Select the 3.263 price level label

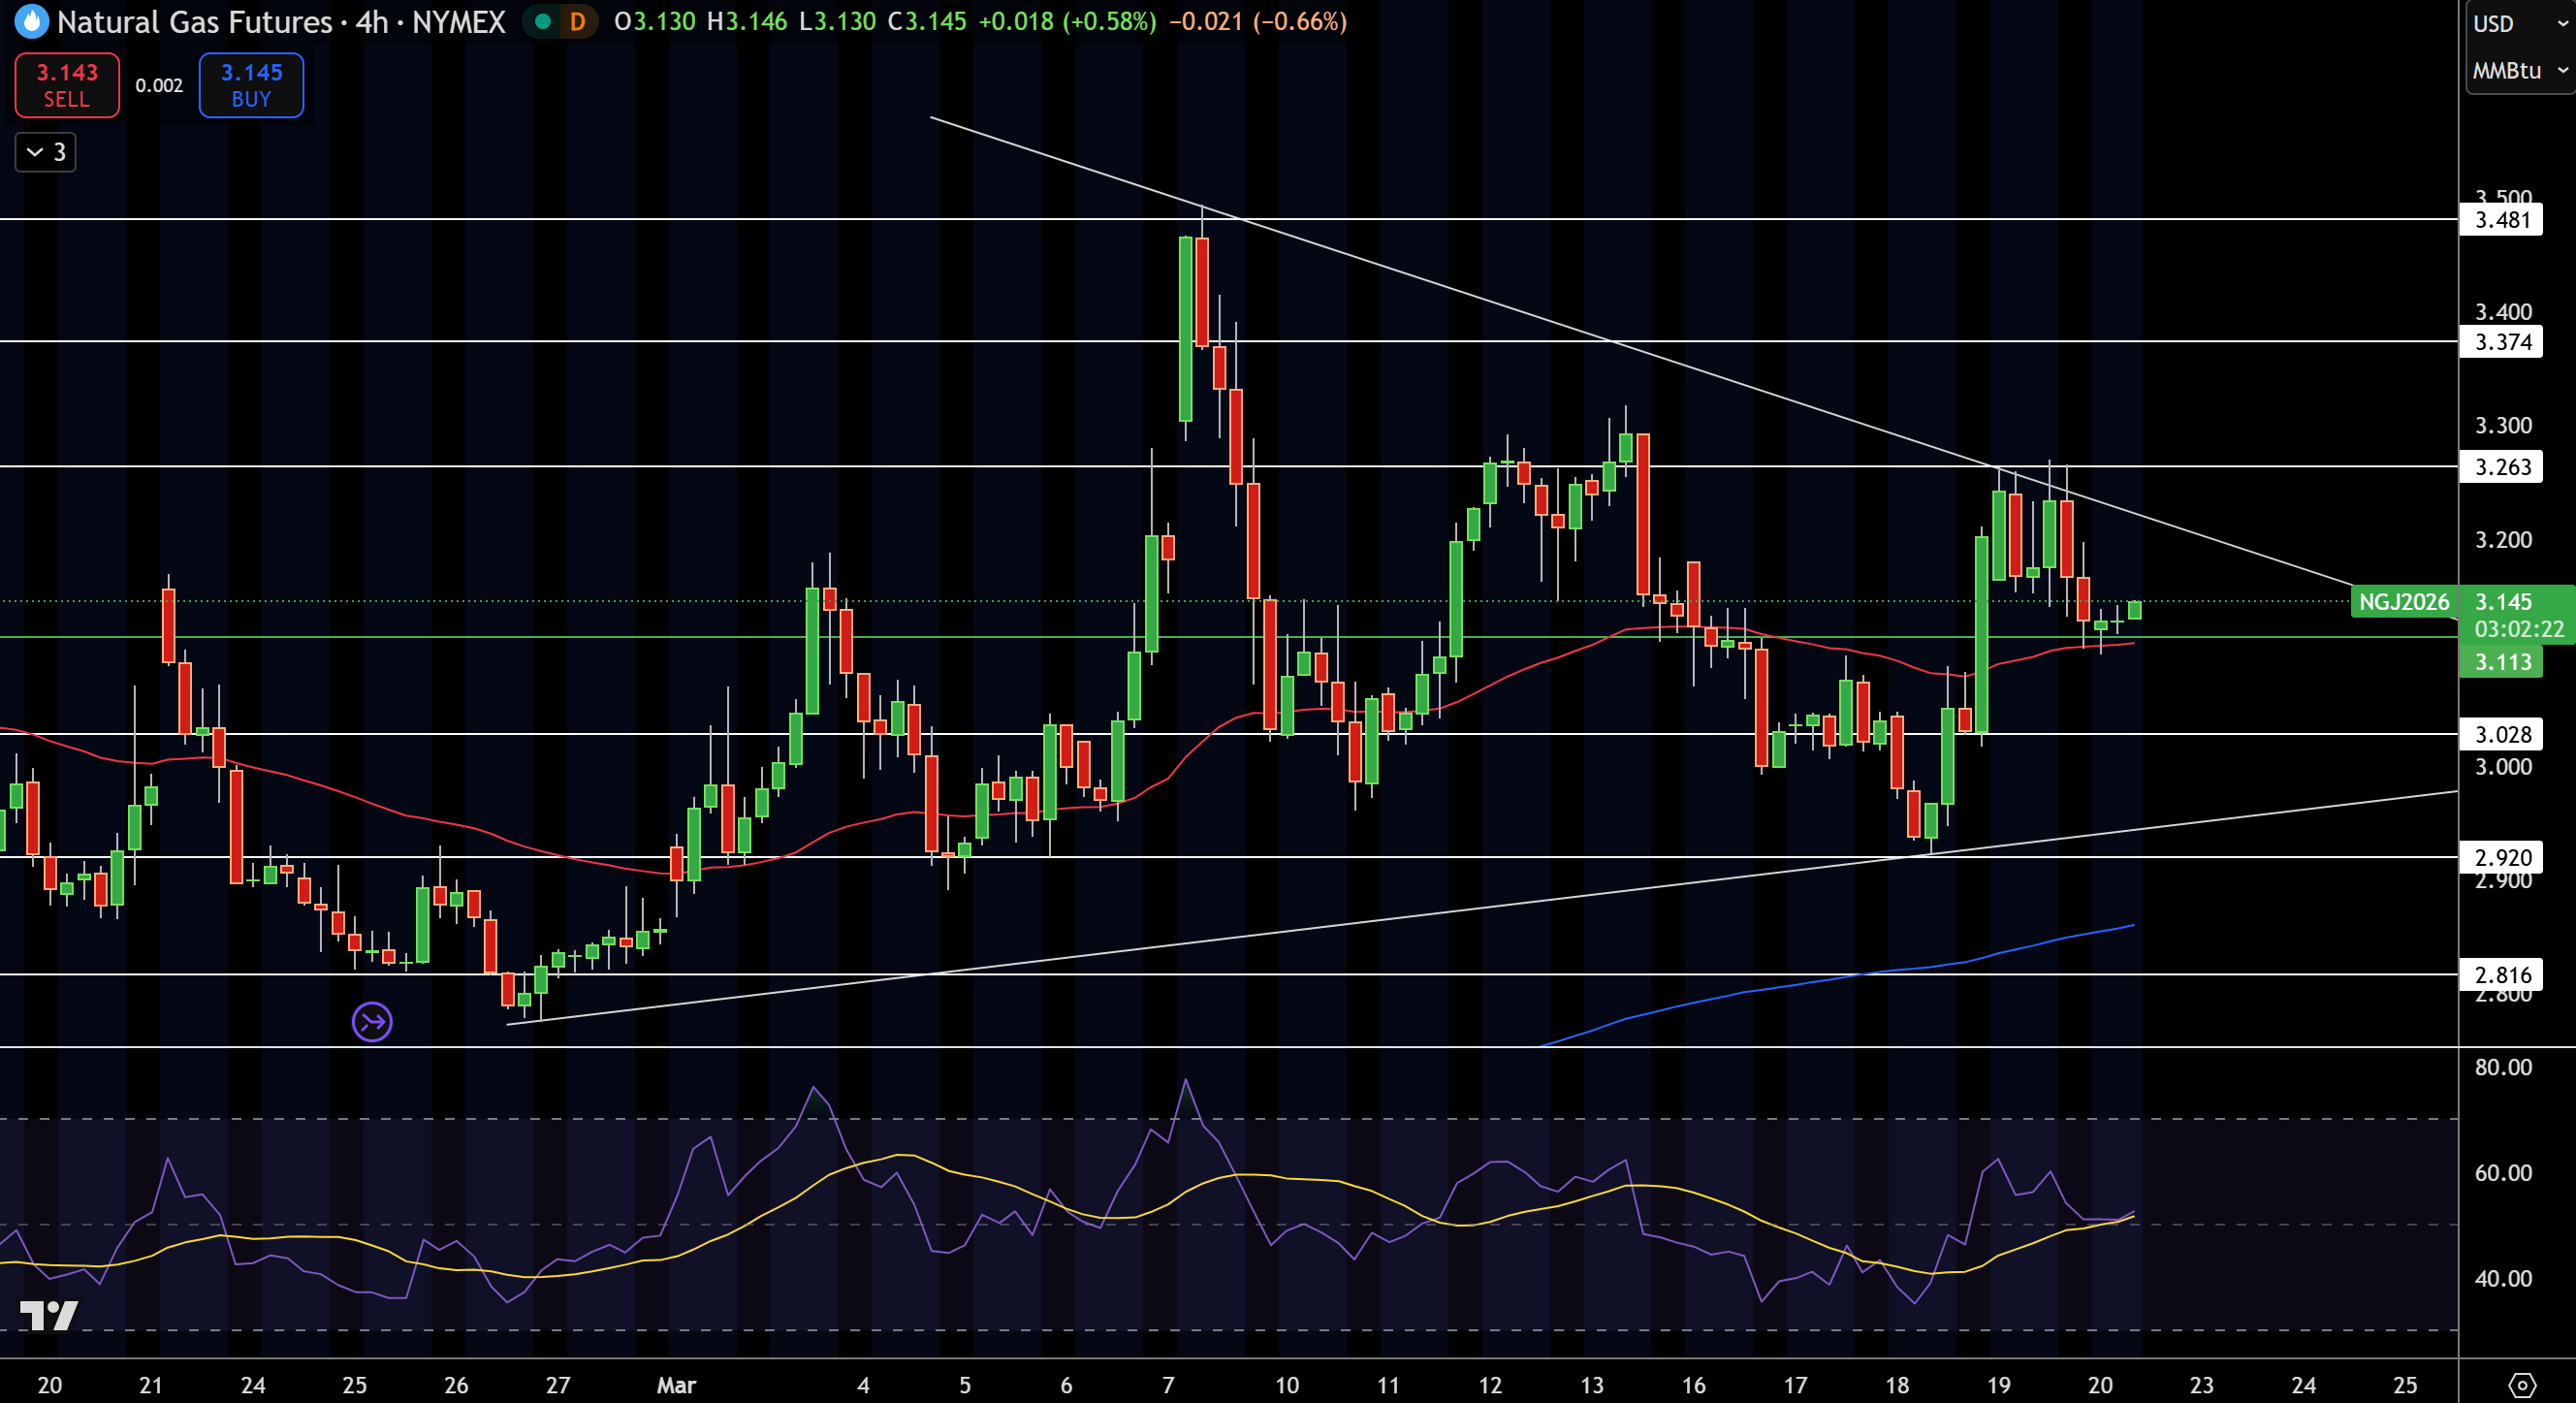click(2501, 467)
